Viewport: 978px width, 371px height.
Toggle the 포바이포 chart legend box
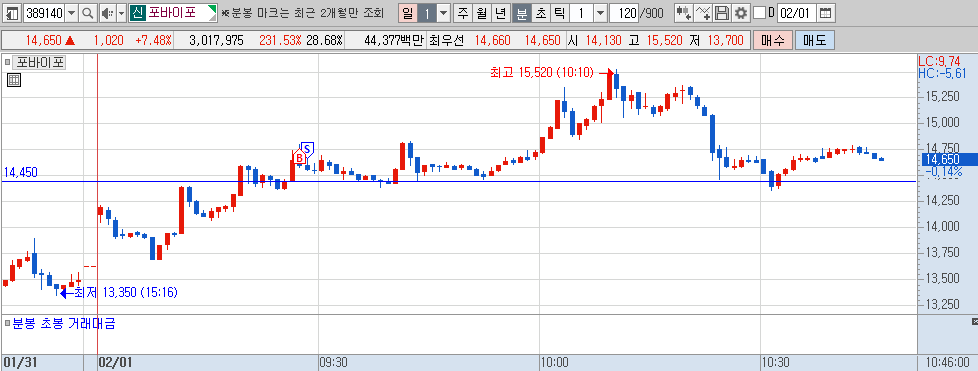(7, 62)
